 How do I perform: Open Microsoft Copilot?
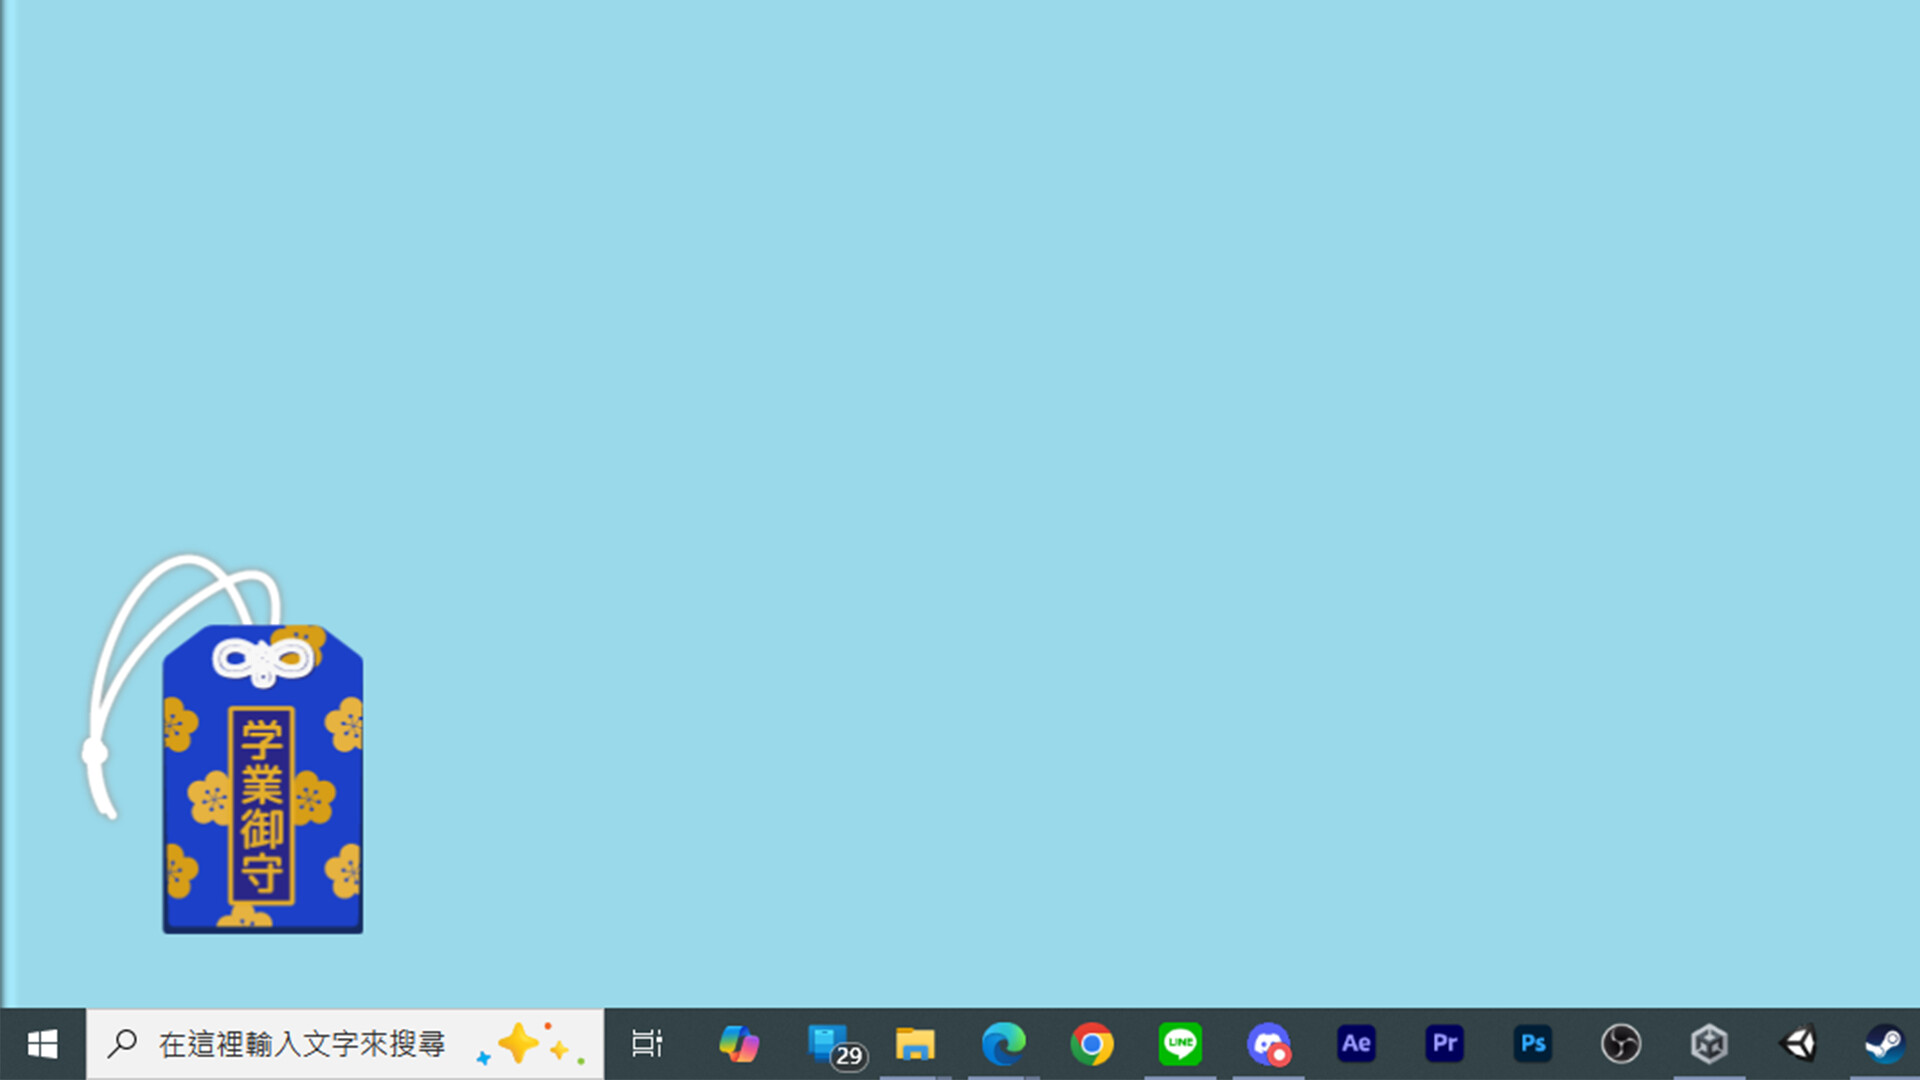pos(740,1044)
